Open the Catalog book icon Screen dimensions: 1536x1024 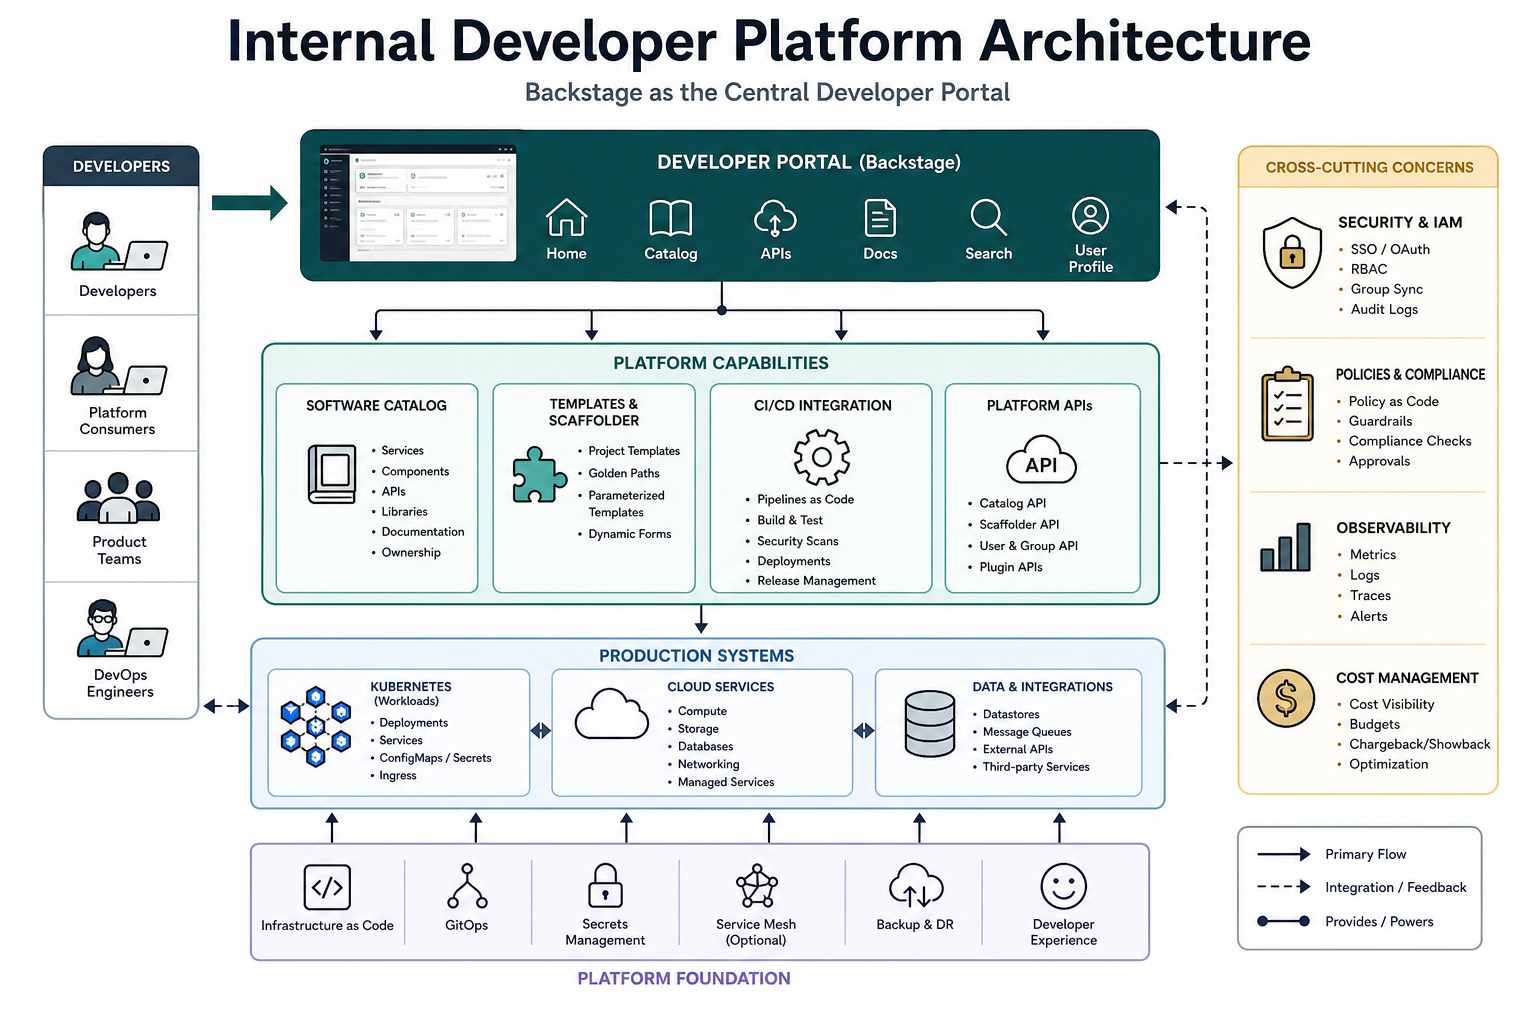point(670,218)
